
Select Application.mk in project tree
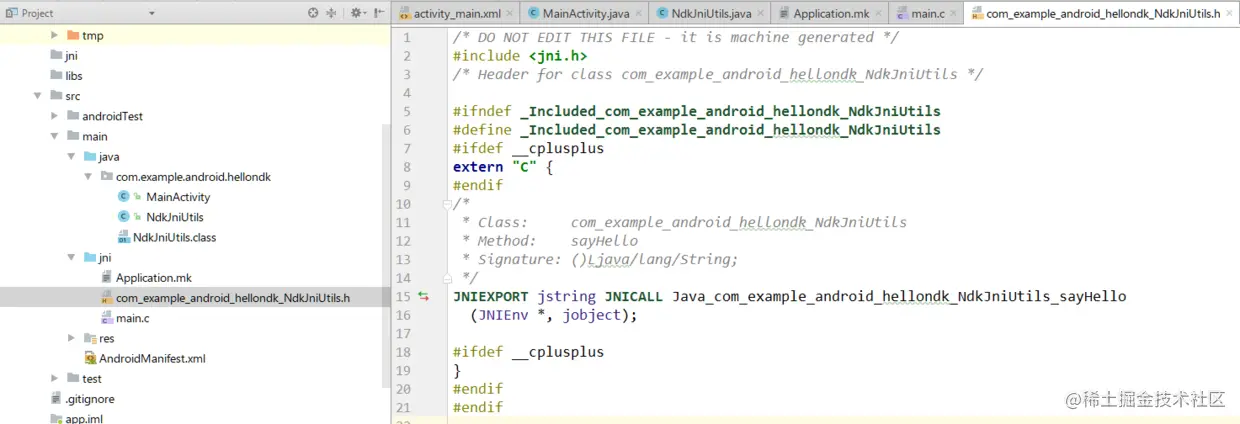click(x=153, y=277)
